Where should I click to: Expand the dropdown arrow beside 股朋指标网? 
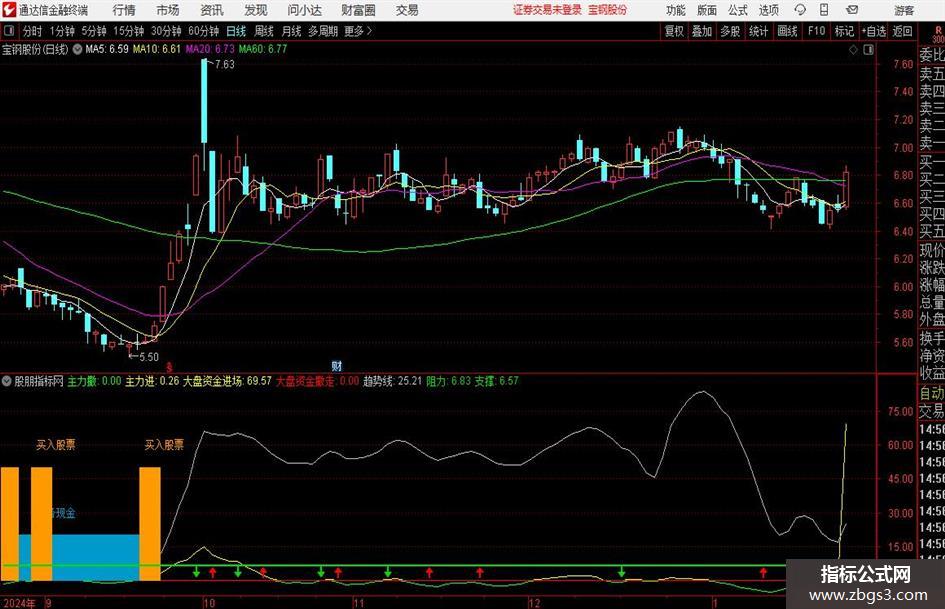click(x=7, y=381)
